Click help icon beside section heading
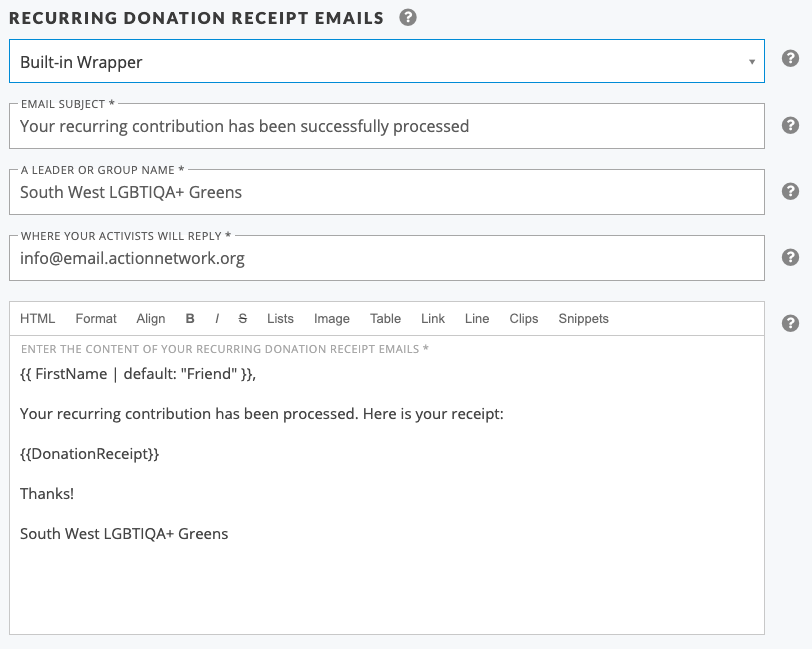The image size is (812, 649). coord(408,18)
